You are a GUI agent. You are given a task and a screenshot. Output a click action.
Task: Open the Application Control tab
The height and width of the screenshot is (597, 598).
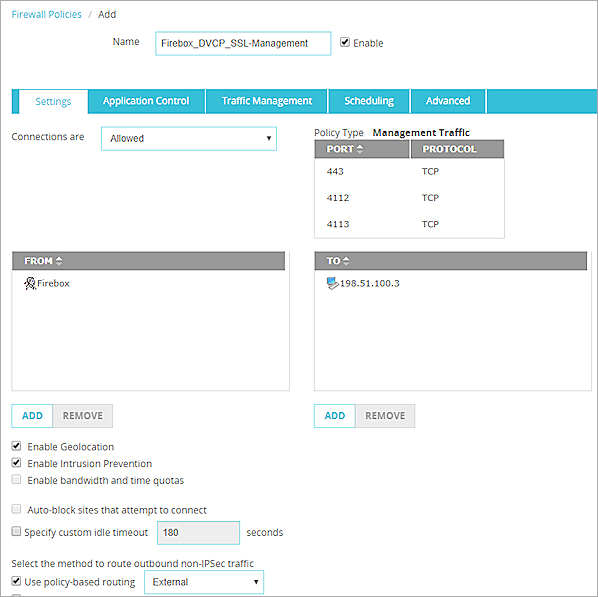click(x=146, y=101)
